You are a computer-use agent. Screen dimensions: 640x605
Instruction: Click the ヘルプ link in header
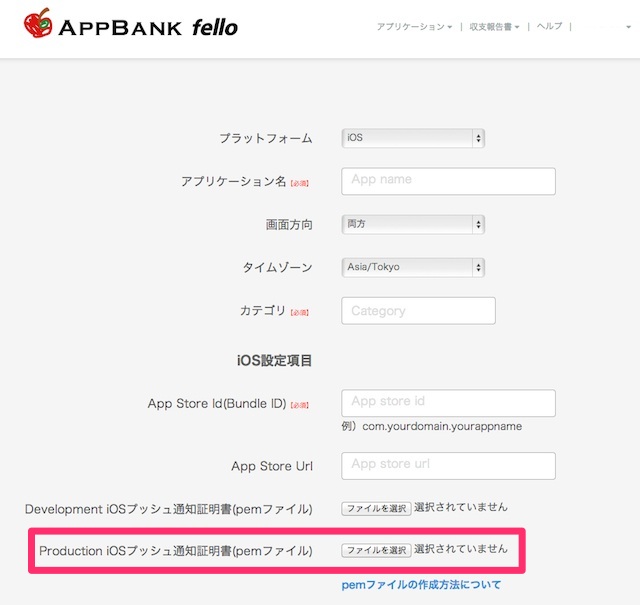(x=549, y=27)
